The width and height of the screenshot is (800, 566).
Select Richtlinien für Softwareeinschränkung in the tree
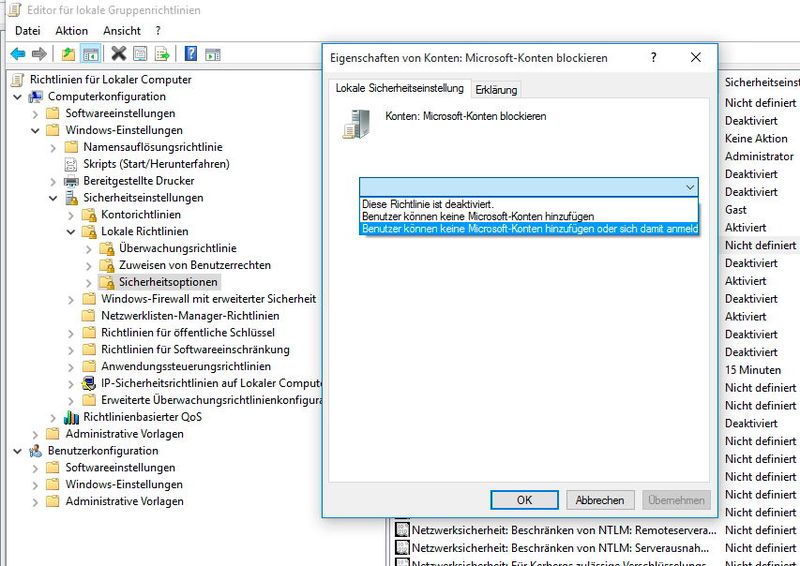coord(195,350)
